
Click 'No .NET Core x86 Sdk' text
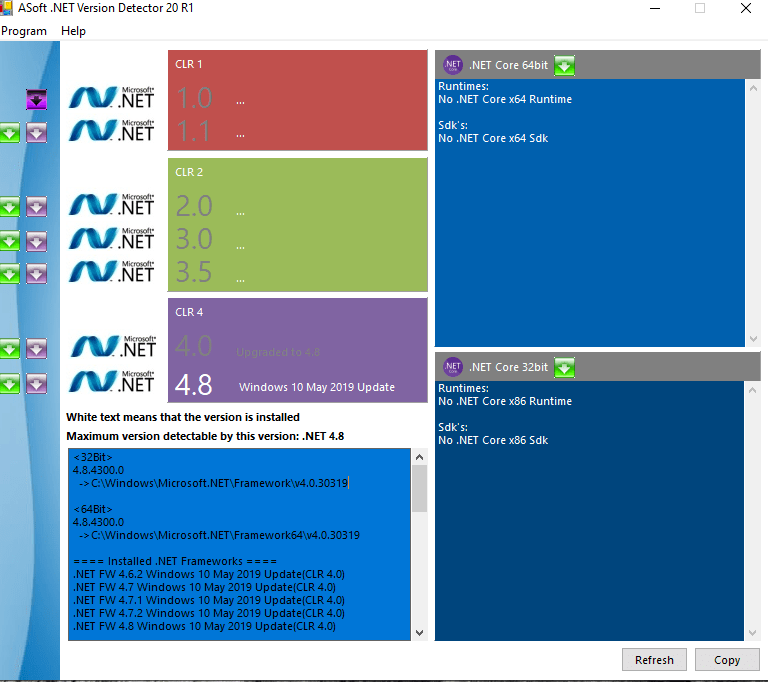493,440
